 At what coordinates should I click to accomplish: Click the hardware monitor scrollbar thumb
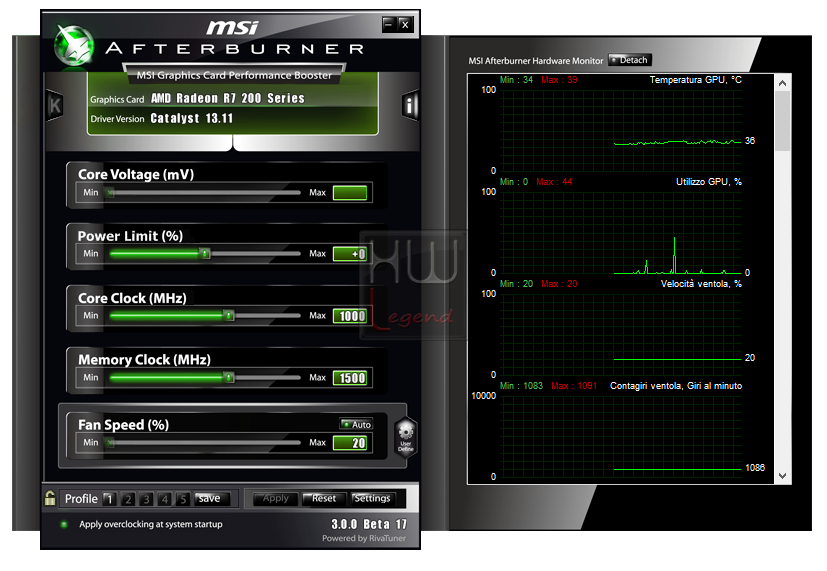[783, 121]
